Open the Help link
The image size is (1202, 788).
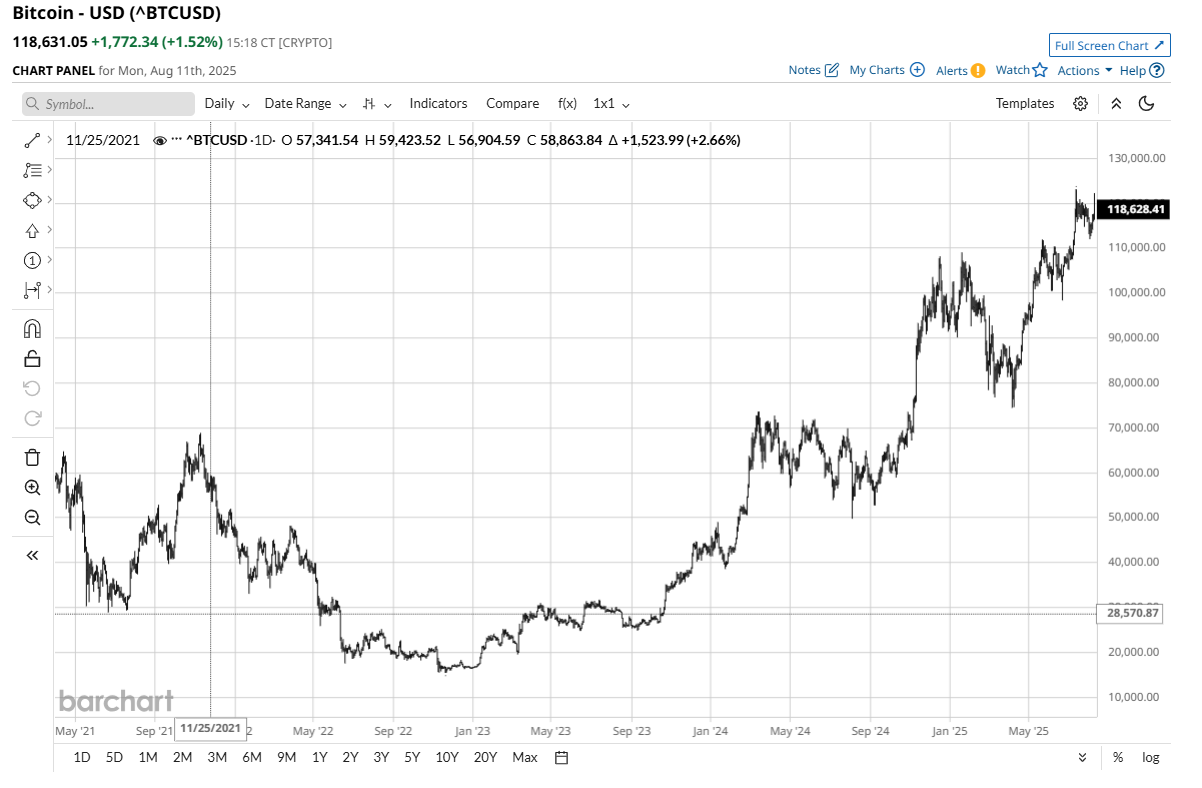tap(1142, 70)
